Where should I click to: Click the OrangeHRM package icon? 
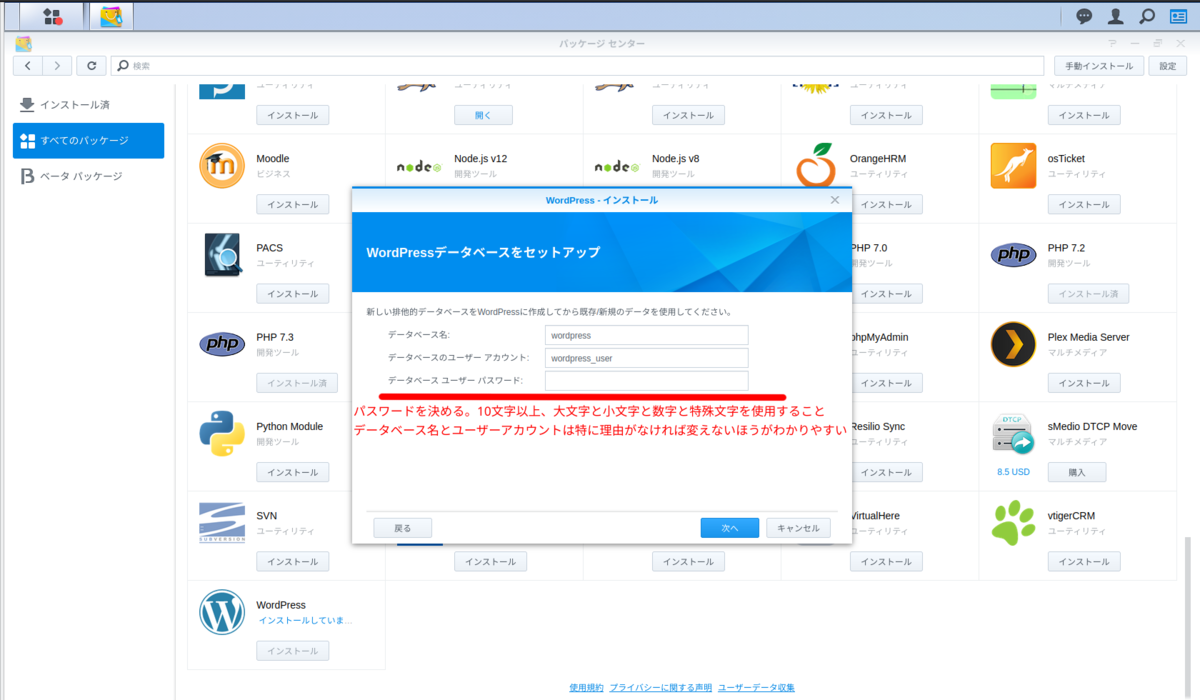[815, 164]
